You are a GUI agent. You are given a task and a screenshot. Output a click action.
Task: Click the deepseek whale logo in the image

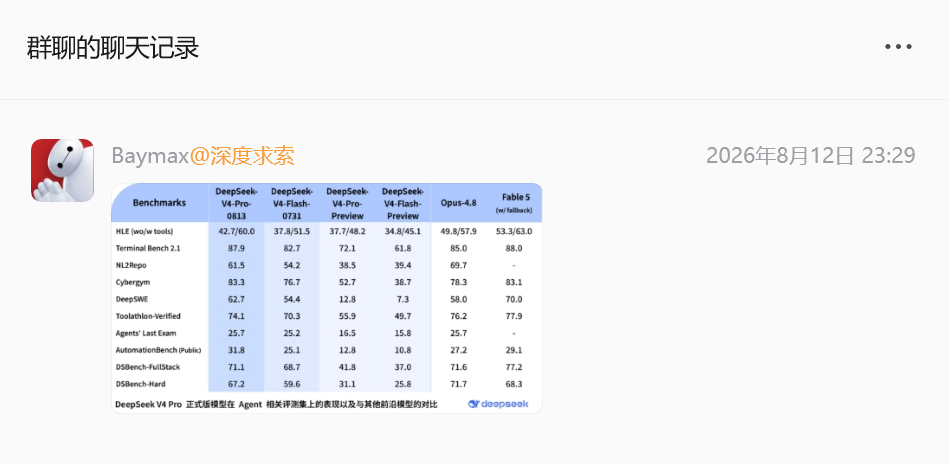click(x=498, y=404)
